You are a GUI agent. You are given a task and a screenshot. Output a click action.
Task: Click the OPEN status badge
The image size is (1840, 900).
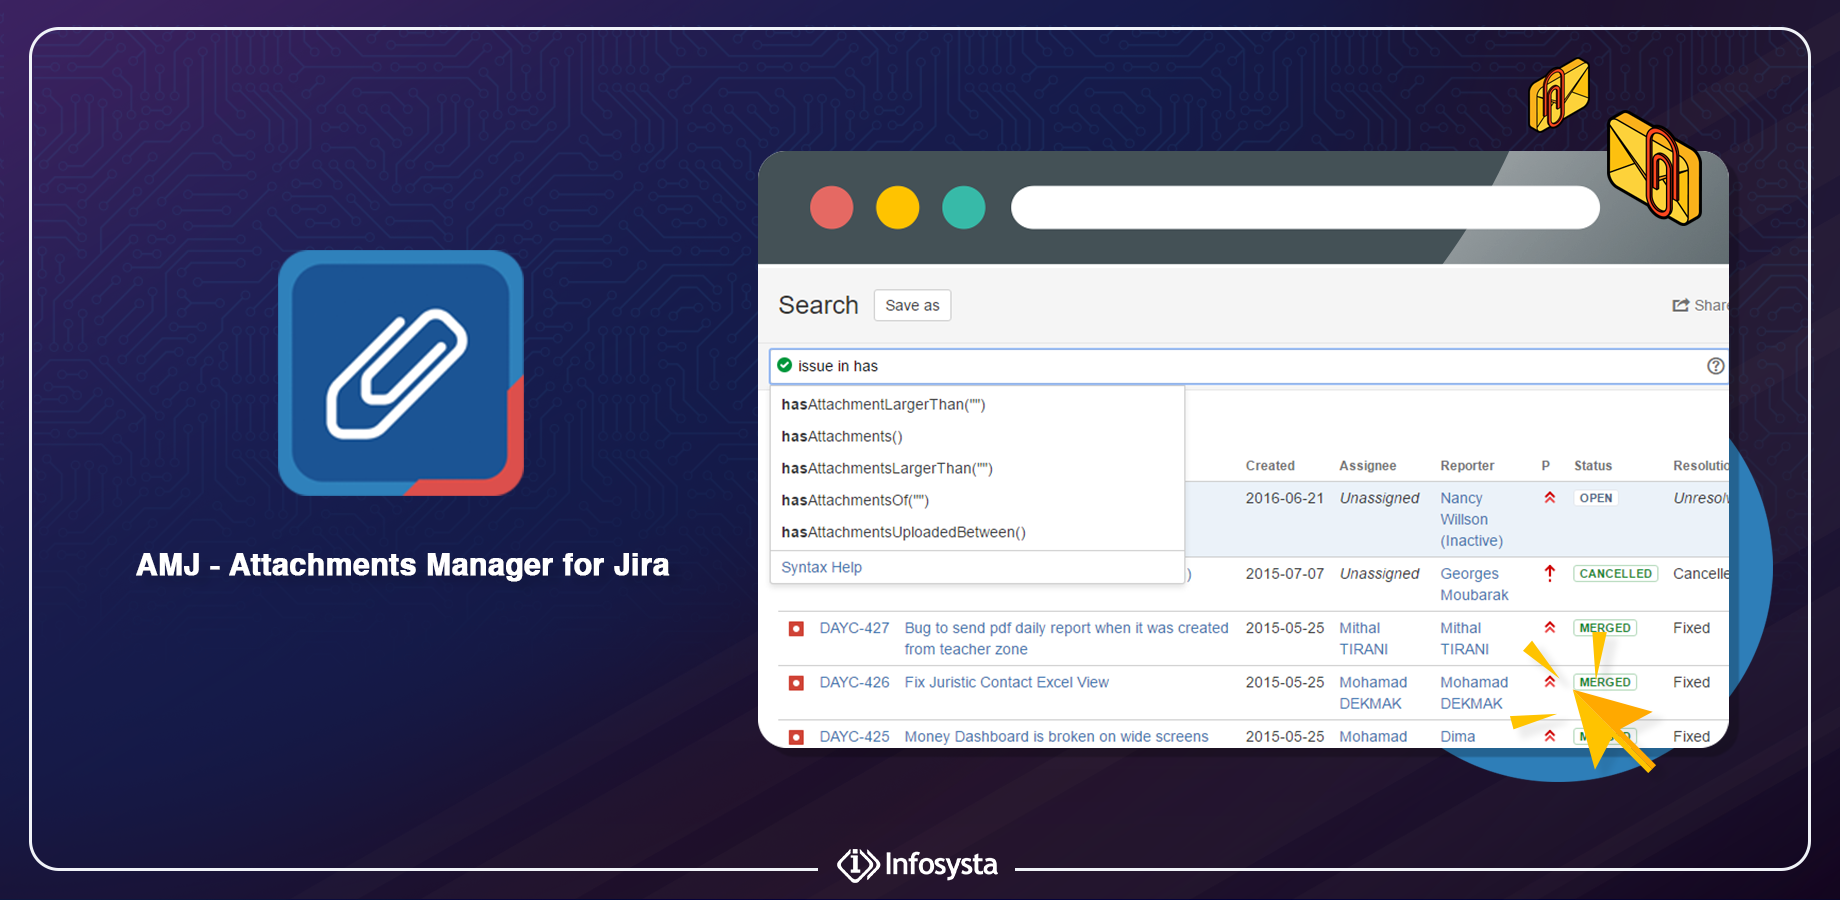(1596, 498)
